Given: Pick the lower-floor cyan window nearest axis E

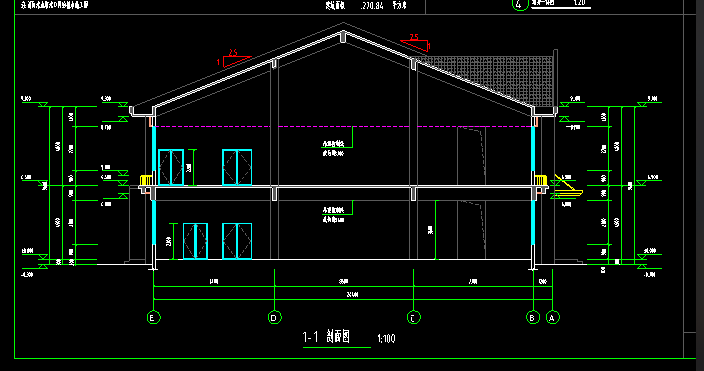Looking at the screenshot, I should coord(195,241).
